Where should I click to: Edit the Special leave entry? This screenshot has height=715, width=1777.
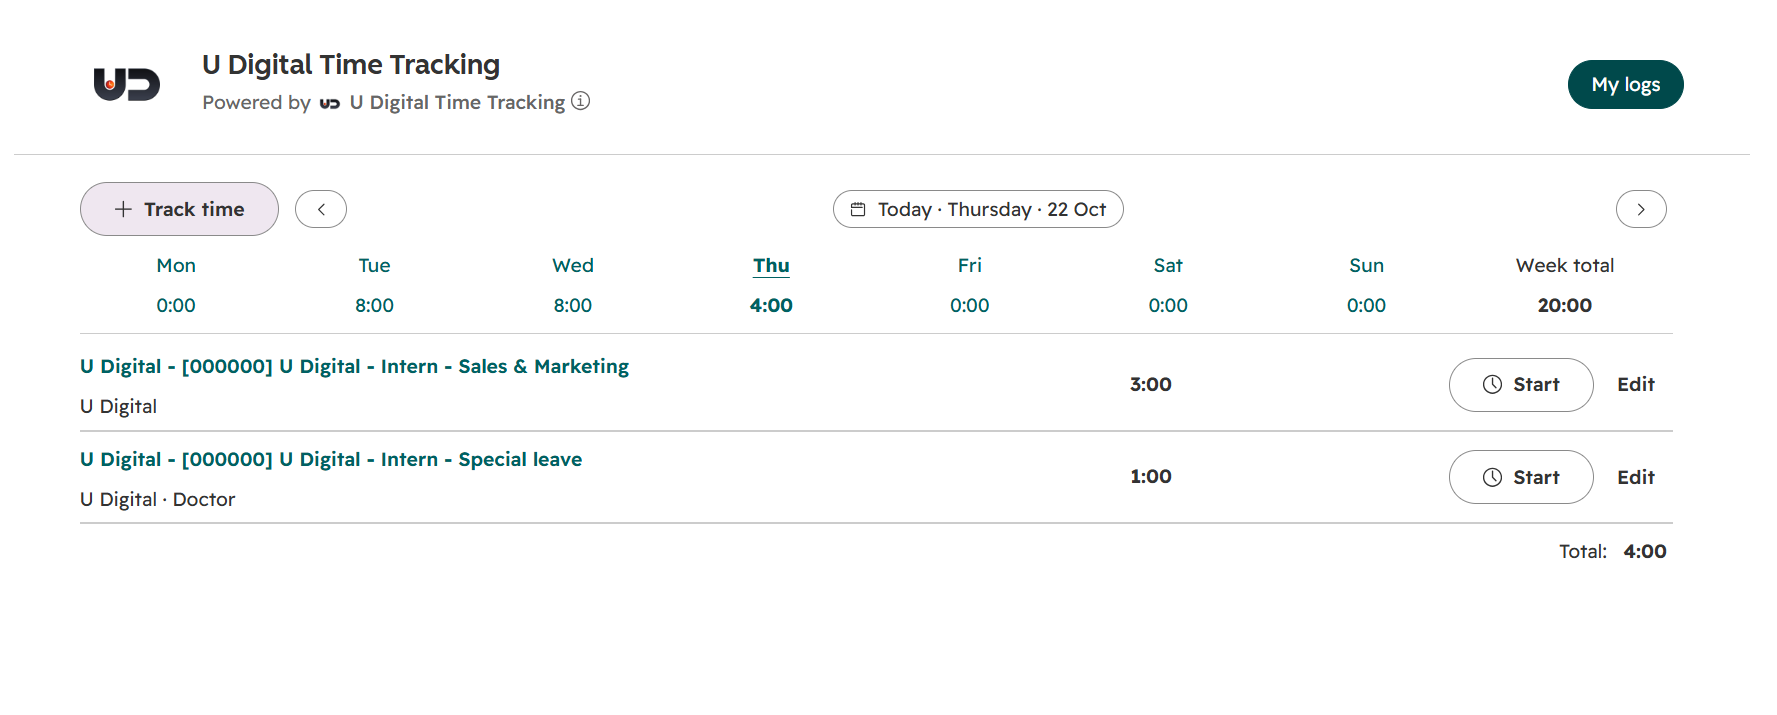coord(1636,477)
